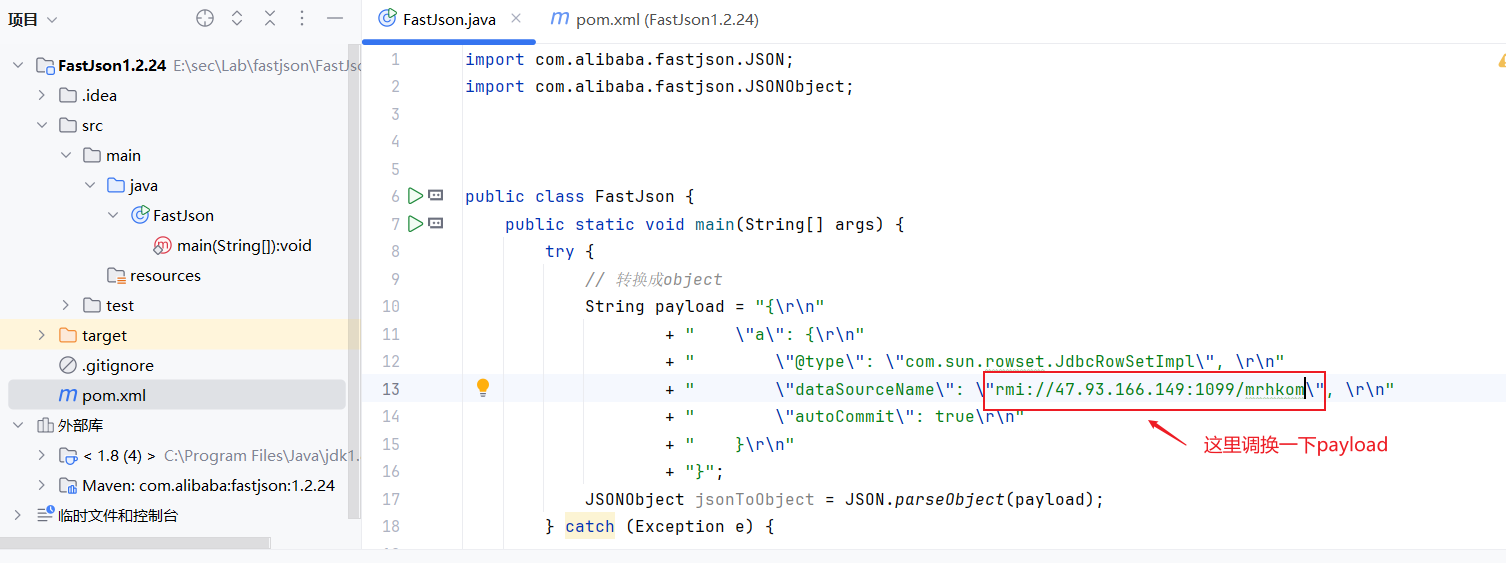Expand the Maven: com.alibaba:fastjson:1.2.24 node
Viewport: 1506px width, 563px height.
click(41, 485)
